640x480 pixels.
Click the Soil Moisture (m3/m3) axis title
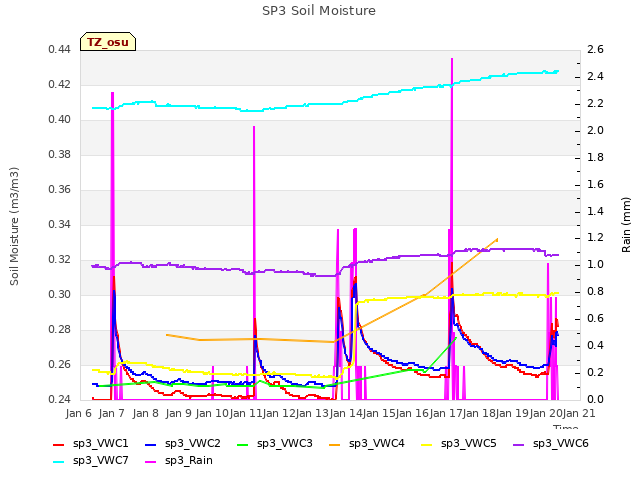(14, 226)
